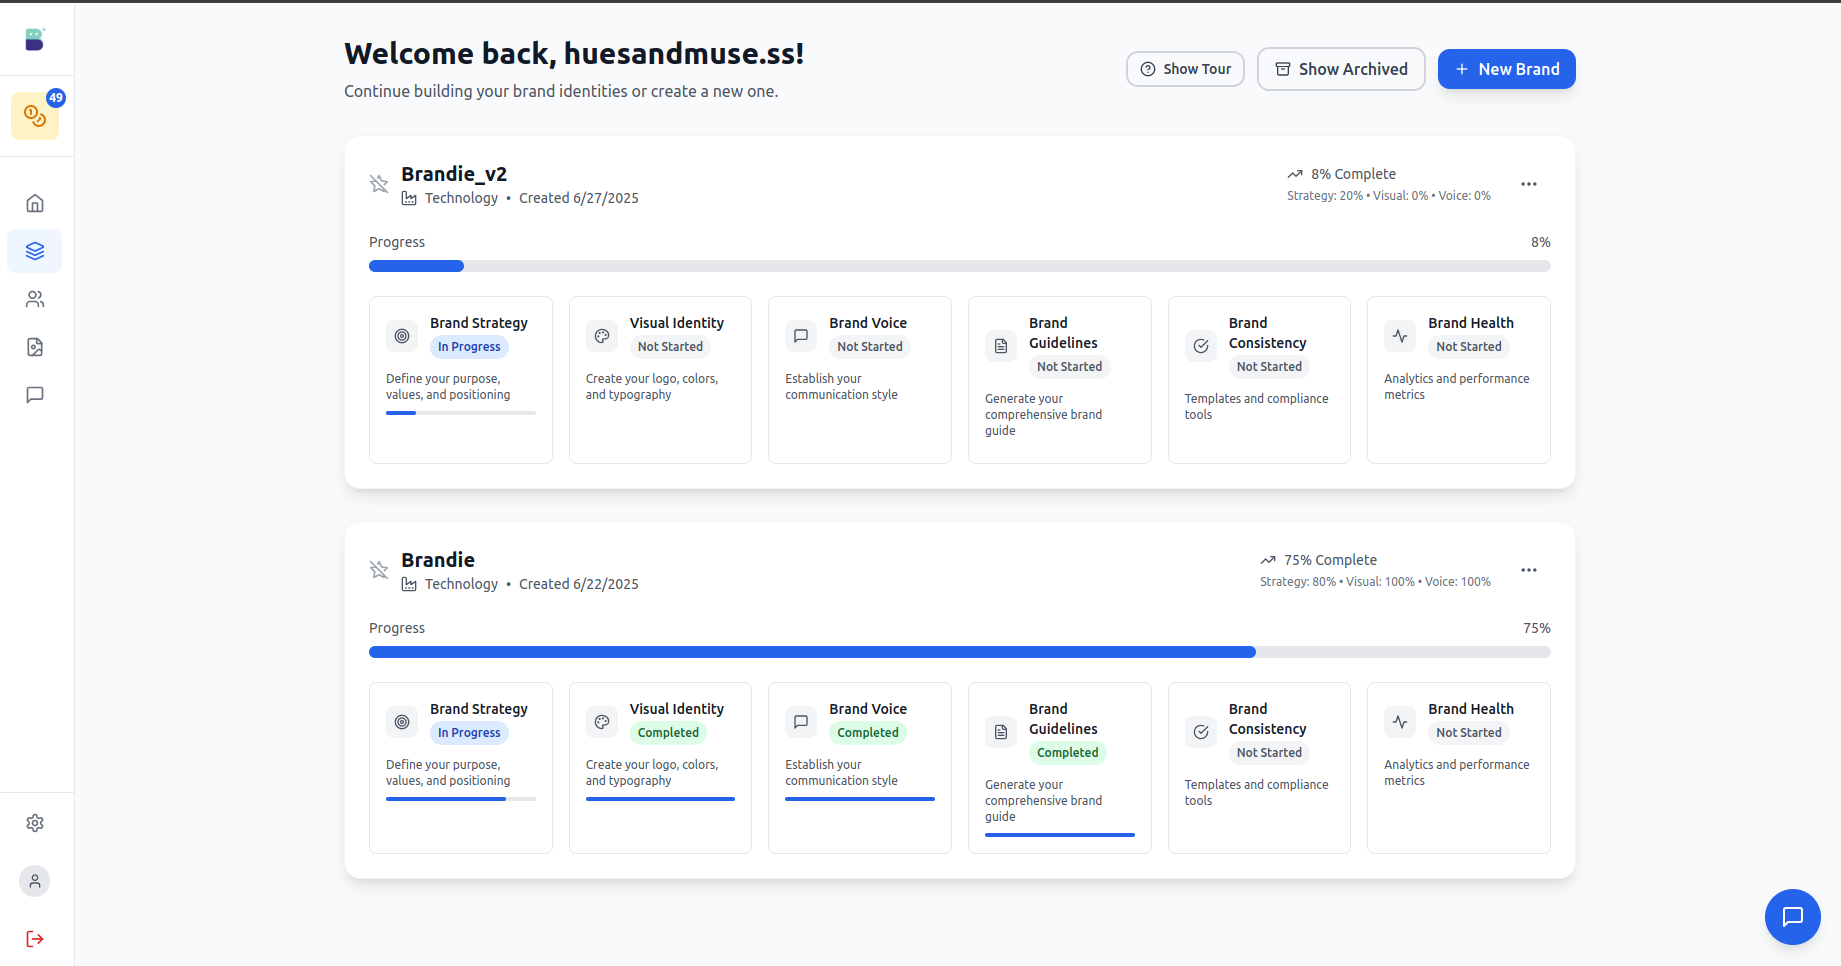Click the app logo in sidebar
1841x966 pixels.
pyautogui.click(x=35, y=39)
